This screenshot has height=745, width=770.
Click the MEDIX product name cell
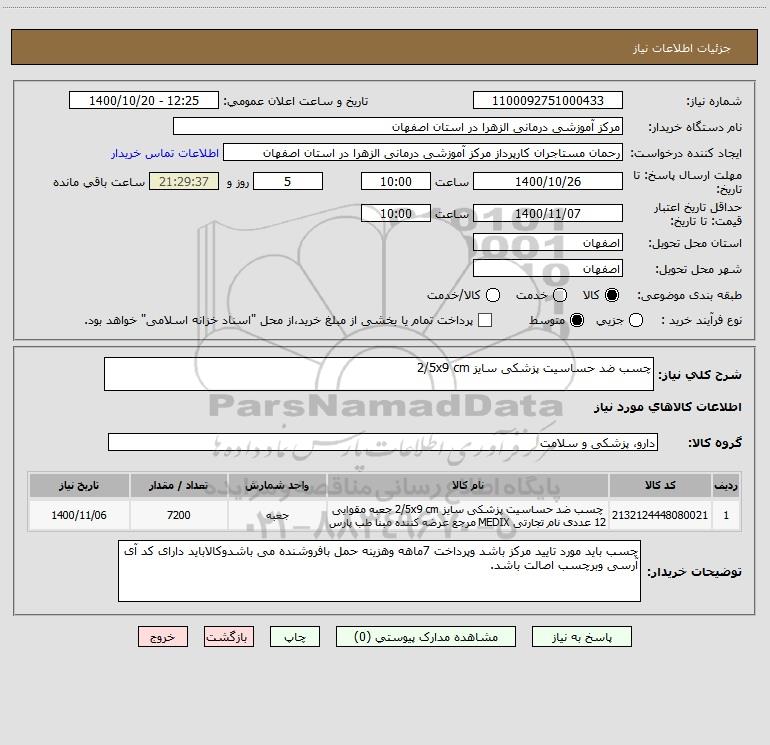468,516
